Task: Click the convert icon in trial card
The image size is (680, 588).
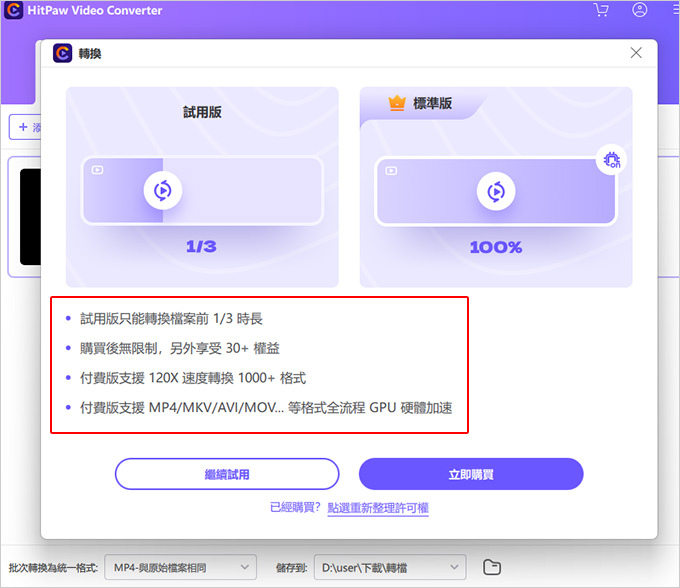Action: [163, 190]
